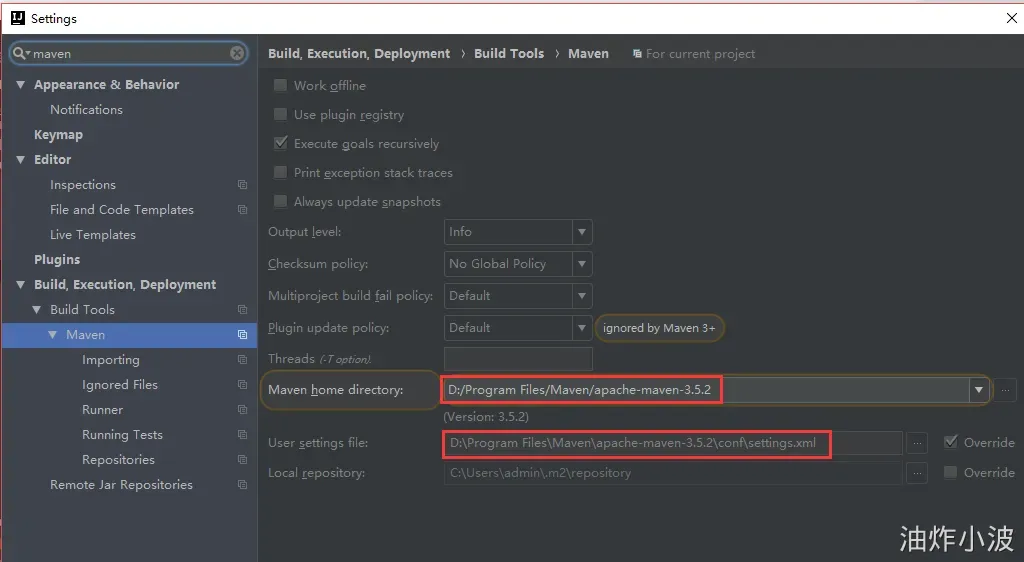Screen dimensions: 1024x562
Task: Toggle Override for User settings file
Action: click(x=951, y=443)
